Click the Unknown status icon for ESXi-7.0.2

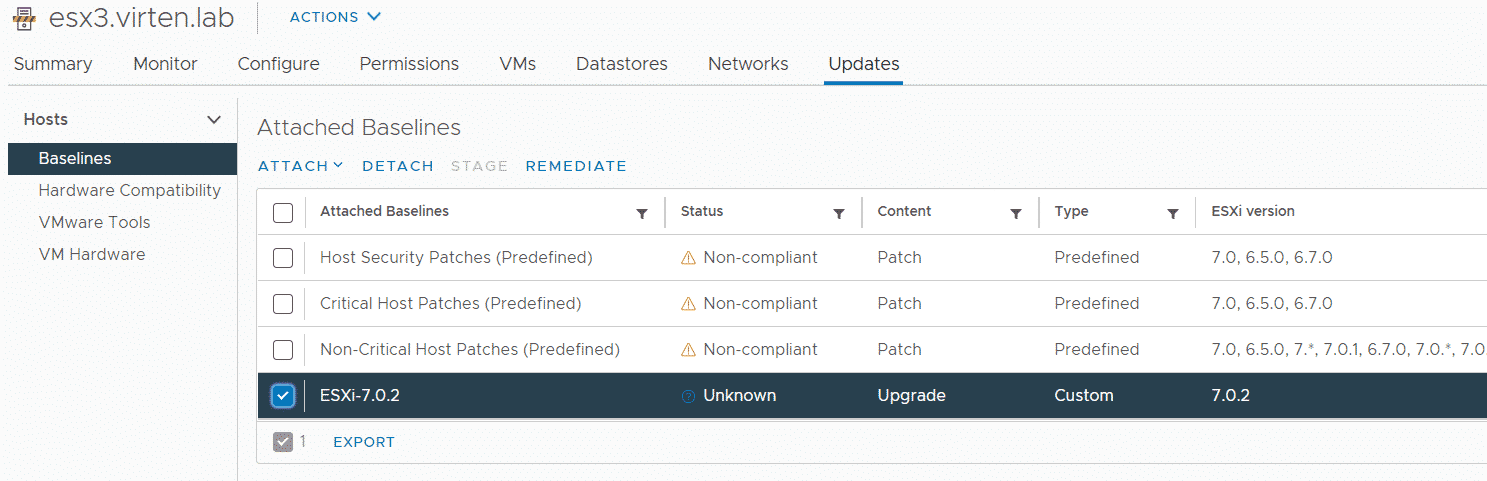tap(688, 396)
